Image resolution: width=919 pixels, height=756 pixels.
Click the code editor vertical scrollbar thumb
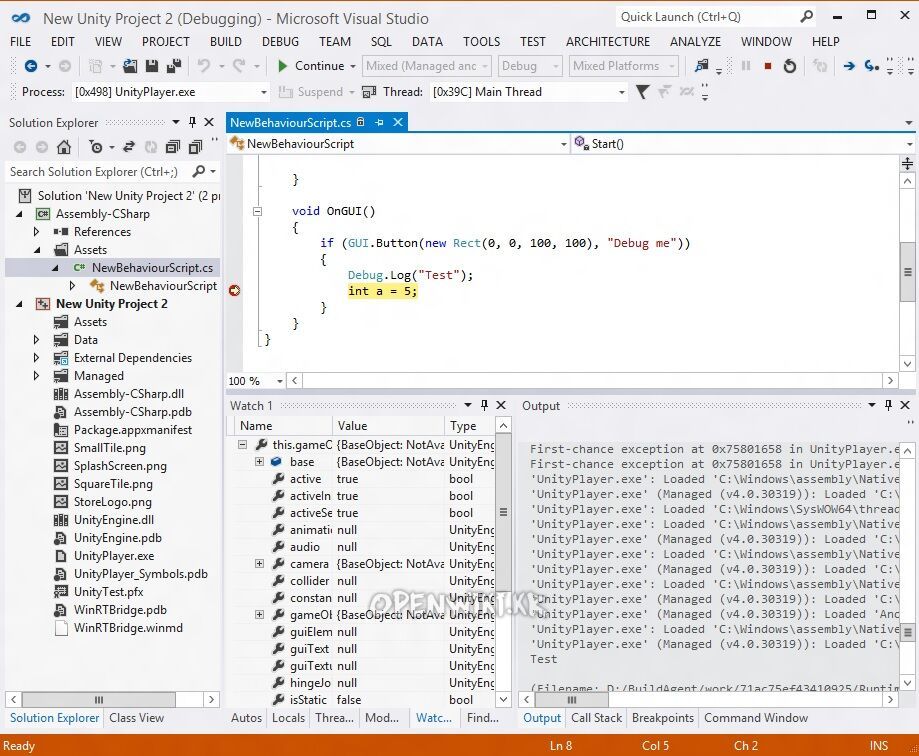pyautogui.click(x=907, y=272)
